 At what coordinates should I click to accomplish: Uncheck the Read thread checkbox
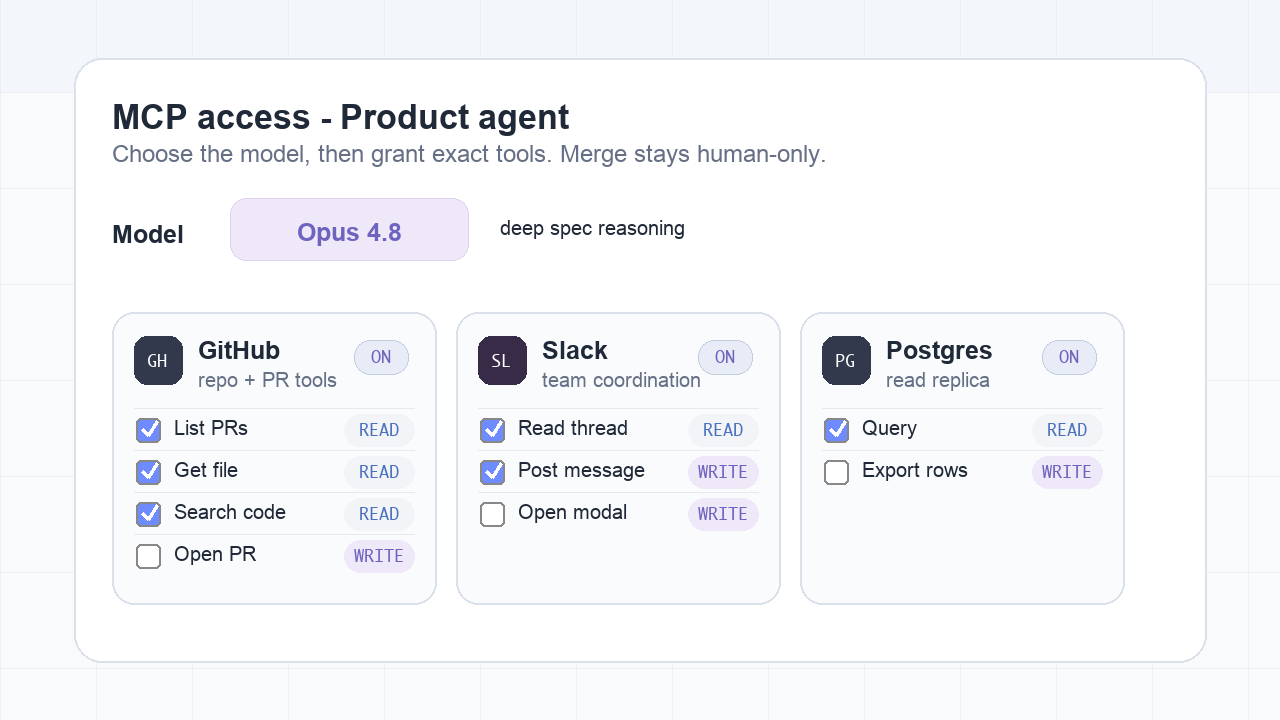(x=492, y=430)
